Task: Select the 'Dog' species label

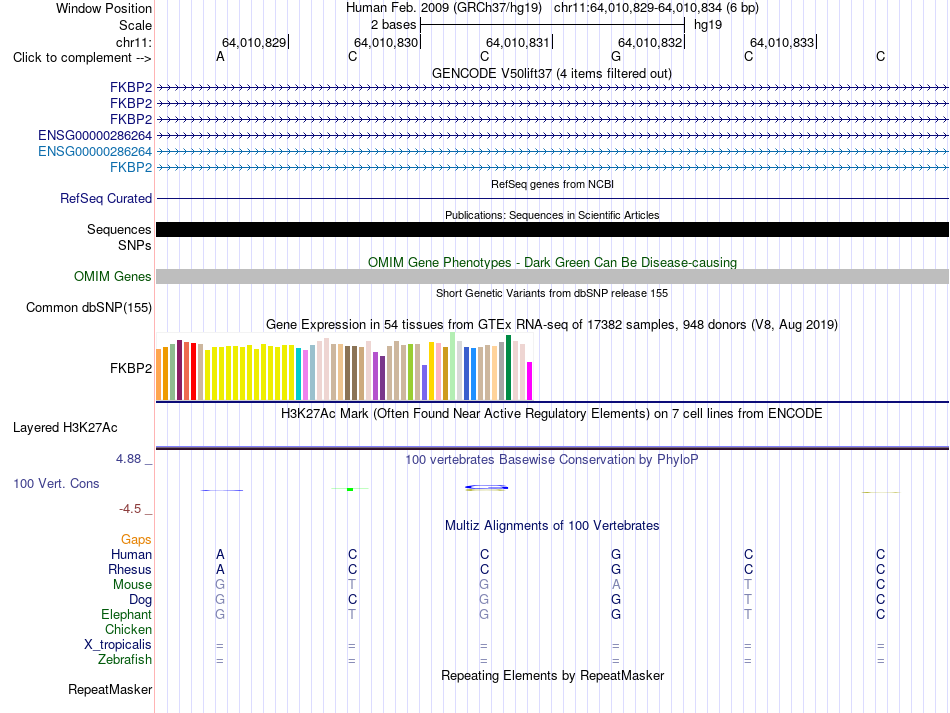Action: tap(140, 600)
